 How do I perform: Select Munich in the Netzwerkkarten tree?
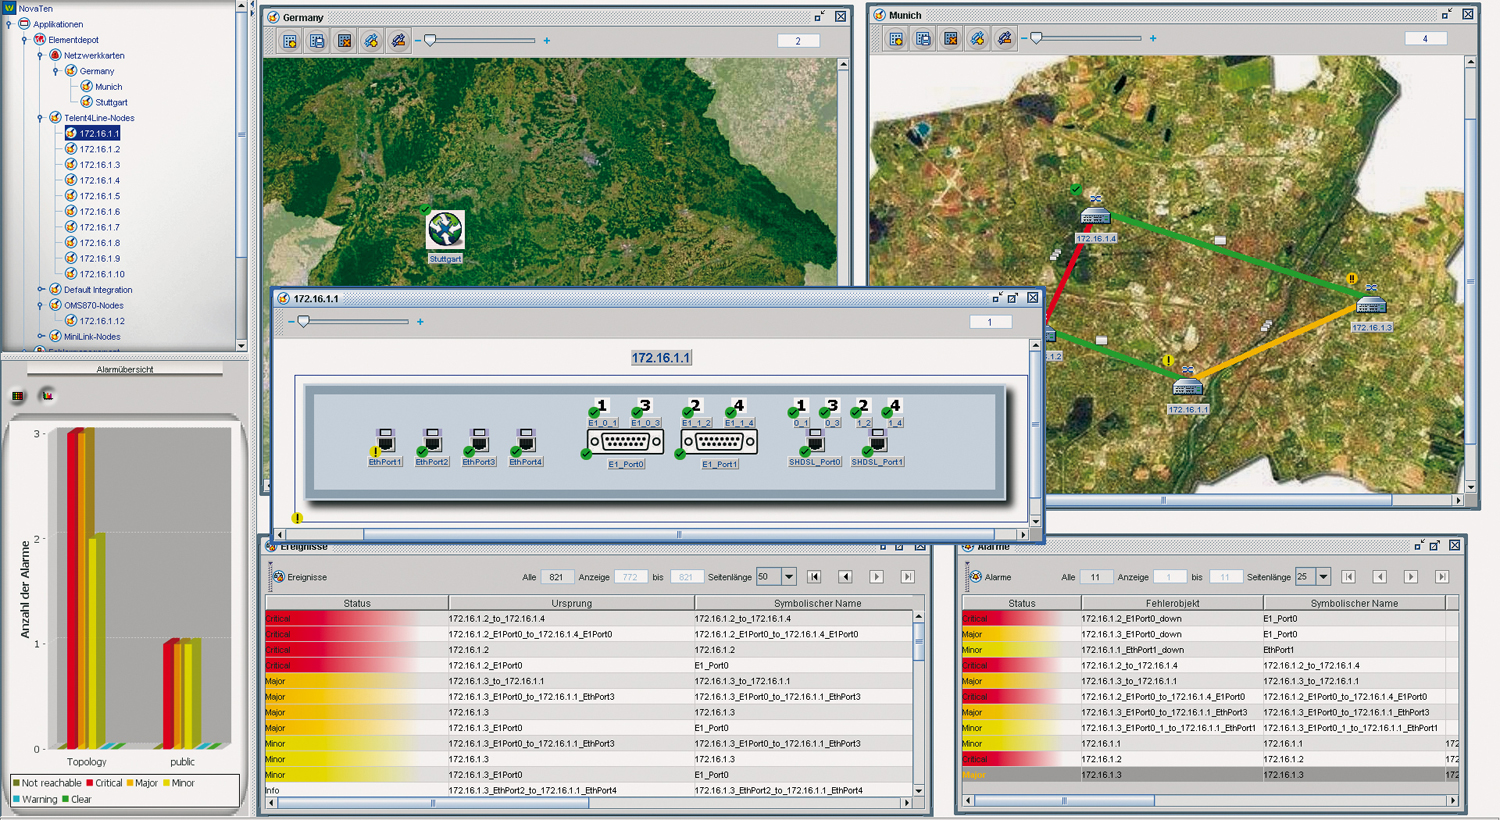click(108, 87)
